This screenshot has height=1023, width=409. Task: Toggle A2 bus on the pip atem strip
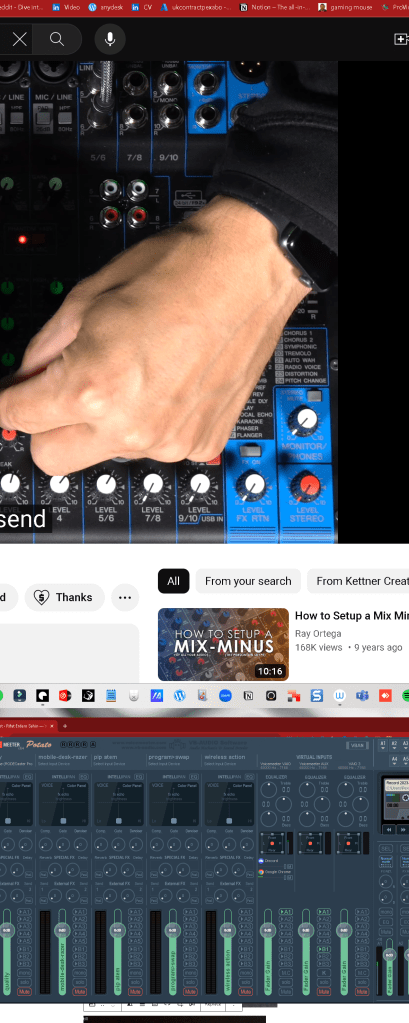click(134, 919)
